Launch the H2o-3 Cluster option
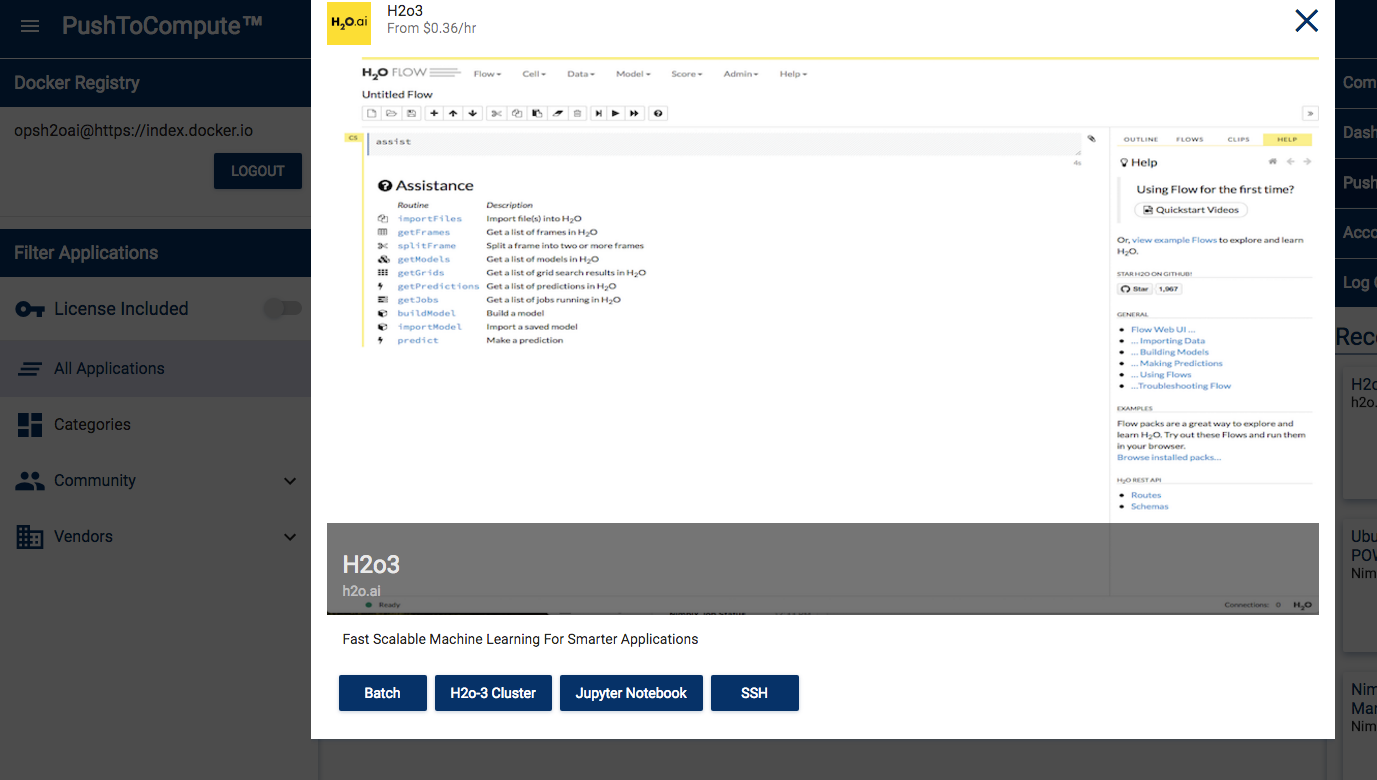The image size is (1377, 780). coord(493,693)
